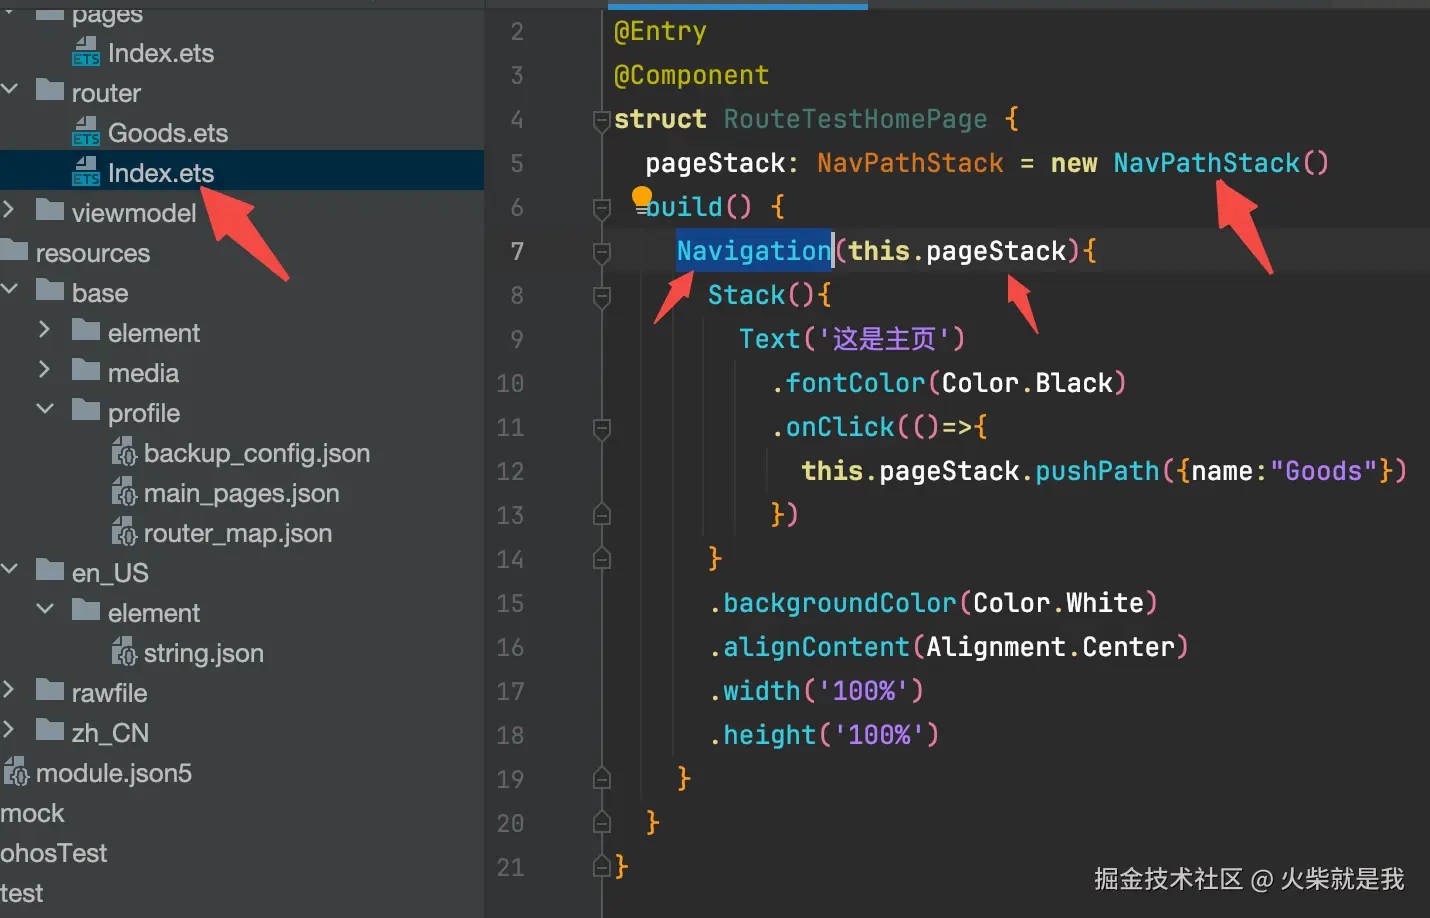Expand the rawfile folder

[x=9, y=689]
